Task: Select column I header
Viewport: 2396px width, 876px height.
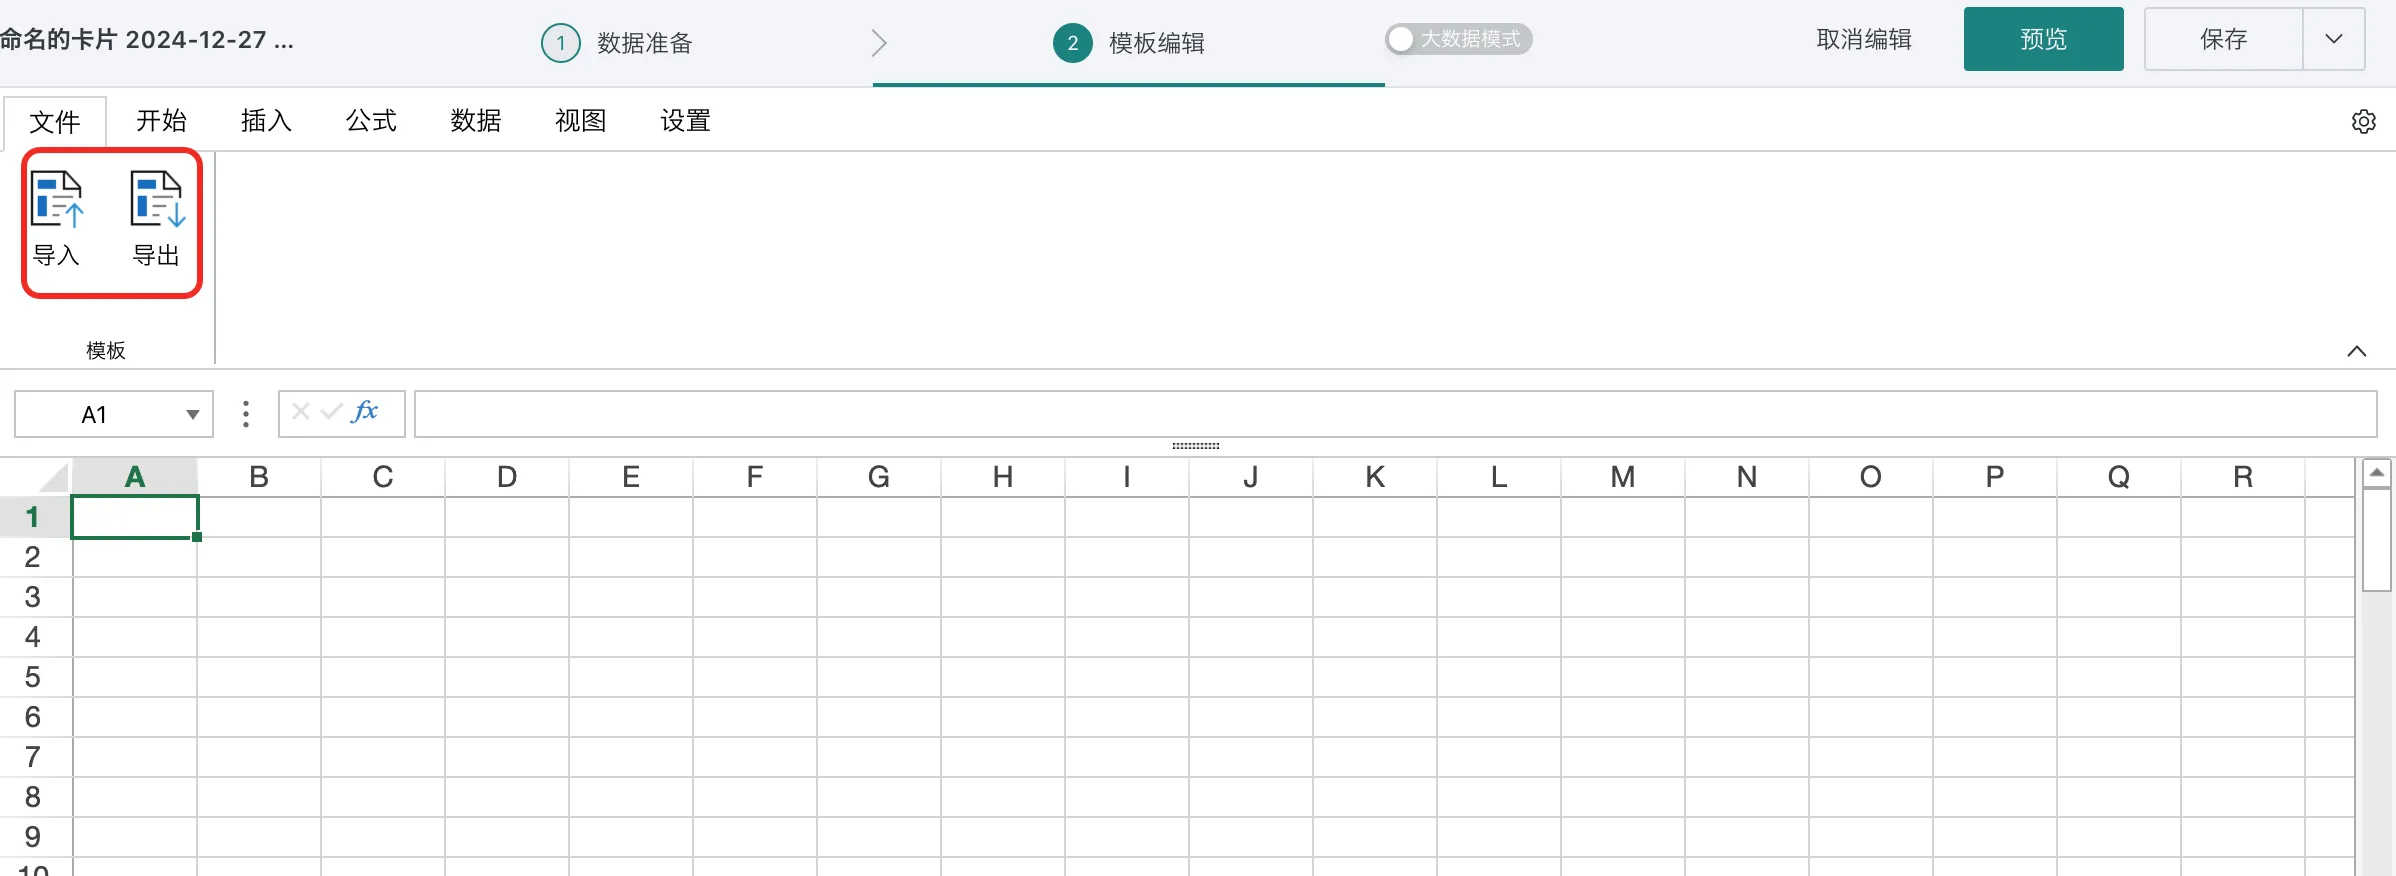Action: (x=1127, y=477)
